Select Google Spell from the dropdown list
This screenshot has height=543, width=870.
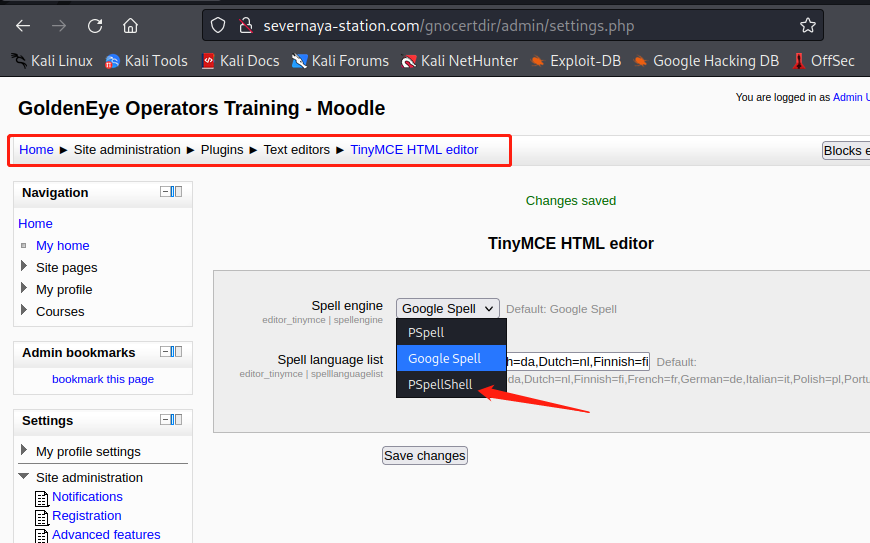pyautogui.click(x=451, y=358)
